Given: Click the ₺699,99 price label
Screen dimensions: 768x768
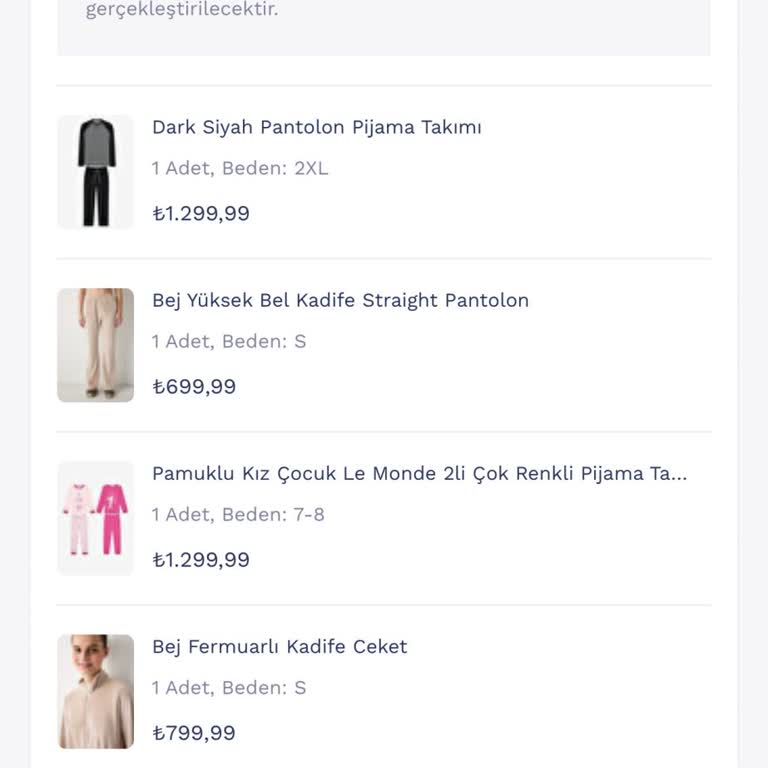Looking at the screenshot, I should pos(194,386).
